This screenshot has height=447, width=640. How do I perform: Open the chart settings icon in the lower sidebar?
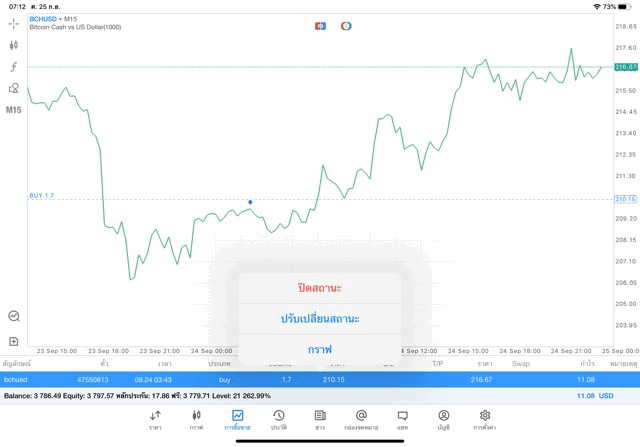click(x=14, y=316)
